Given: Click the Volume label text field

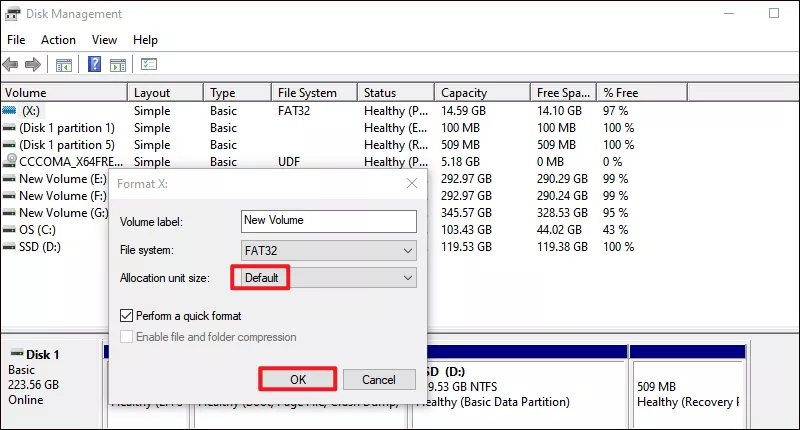Looking at the screenshot, I should tap(329, 221).
